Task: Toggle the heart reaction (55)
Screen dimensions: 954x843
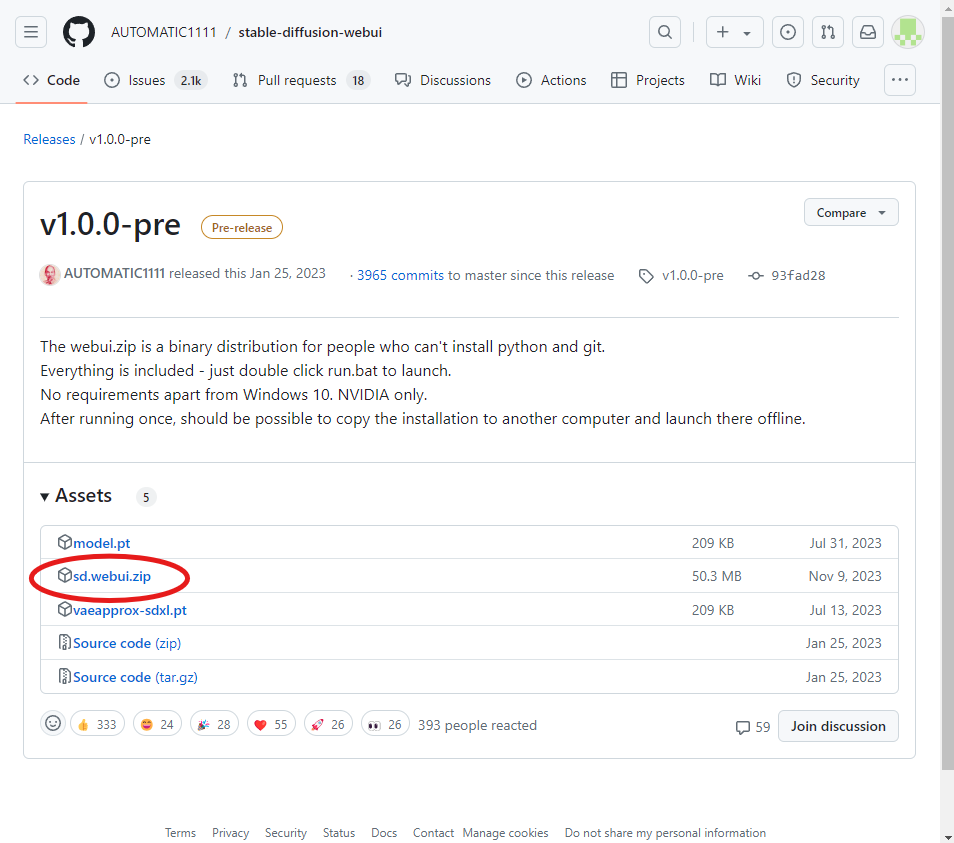Action: point(271,724)
